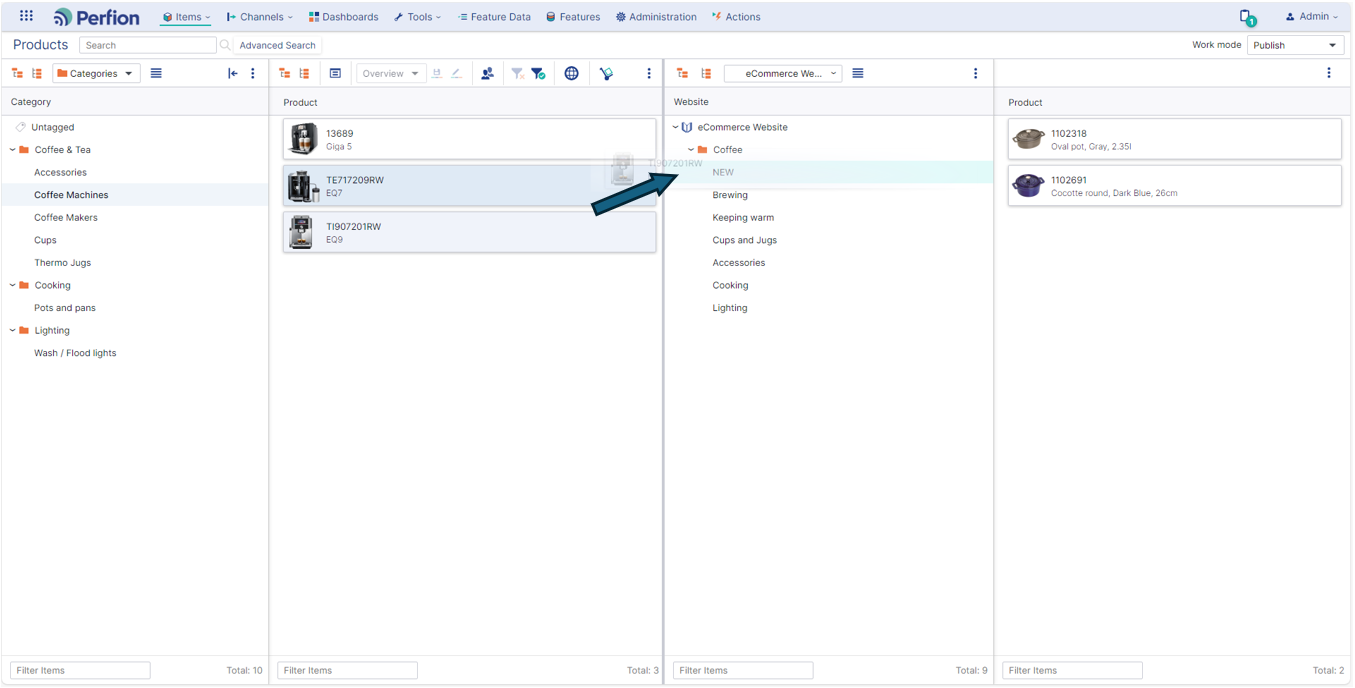Open Product panel's three-dot menu next to tag
The height and width of the screenshot is (688, 1355).
649,73
